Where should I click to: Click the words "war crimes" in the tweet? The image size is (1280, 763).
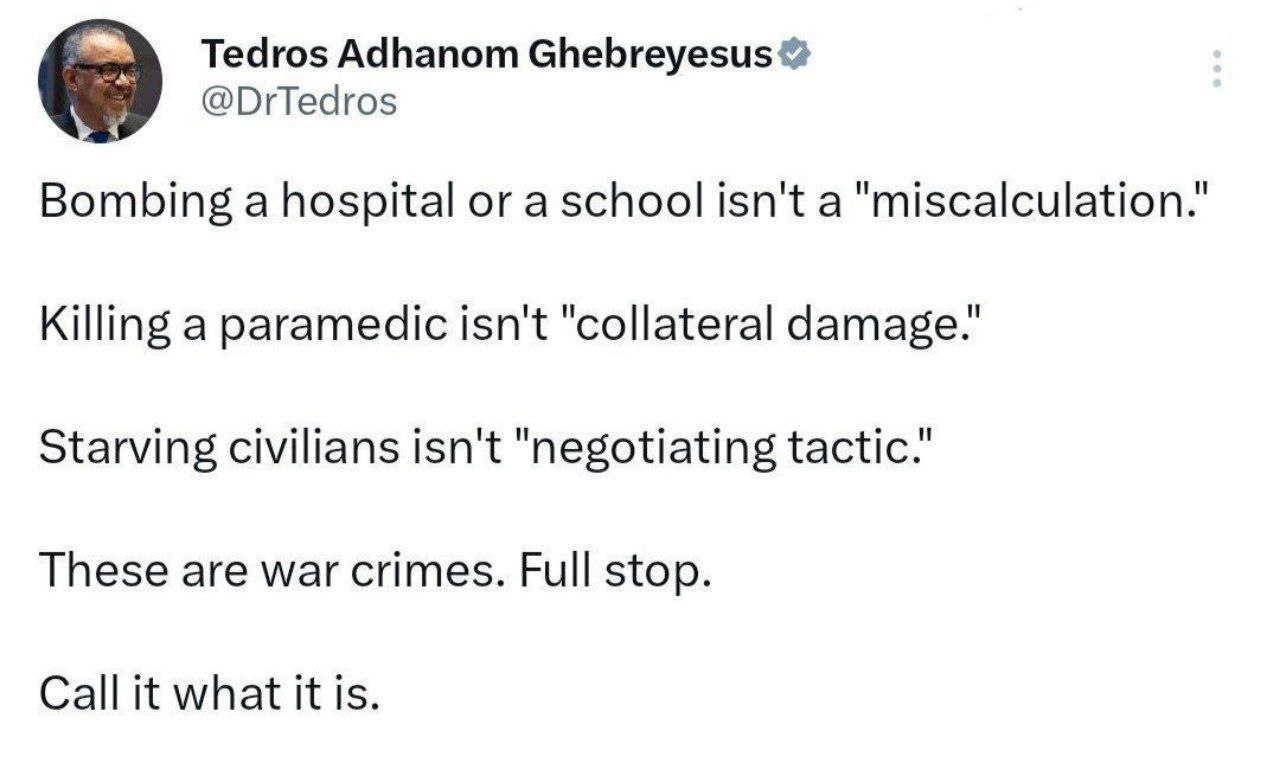(x=374, y=571)
